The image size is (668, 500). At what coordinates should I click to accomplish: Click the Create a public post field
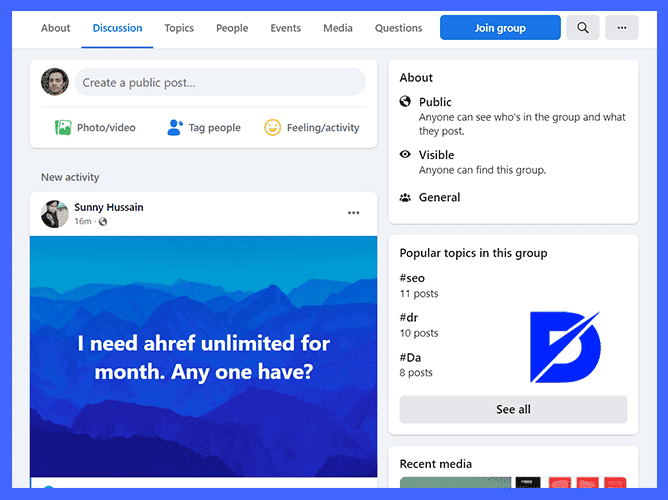point(220,82)
